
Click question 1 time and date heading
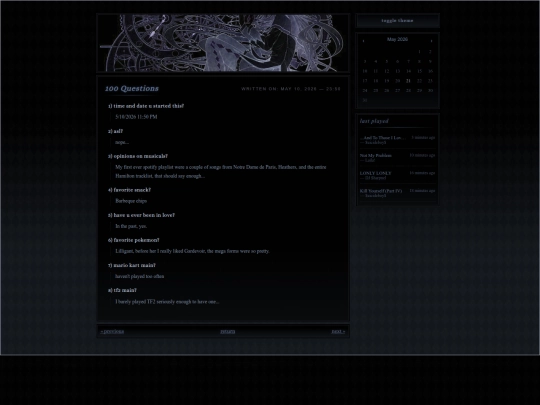(x=146, y=106)
